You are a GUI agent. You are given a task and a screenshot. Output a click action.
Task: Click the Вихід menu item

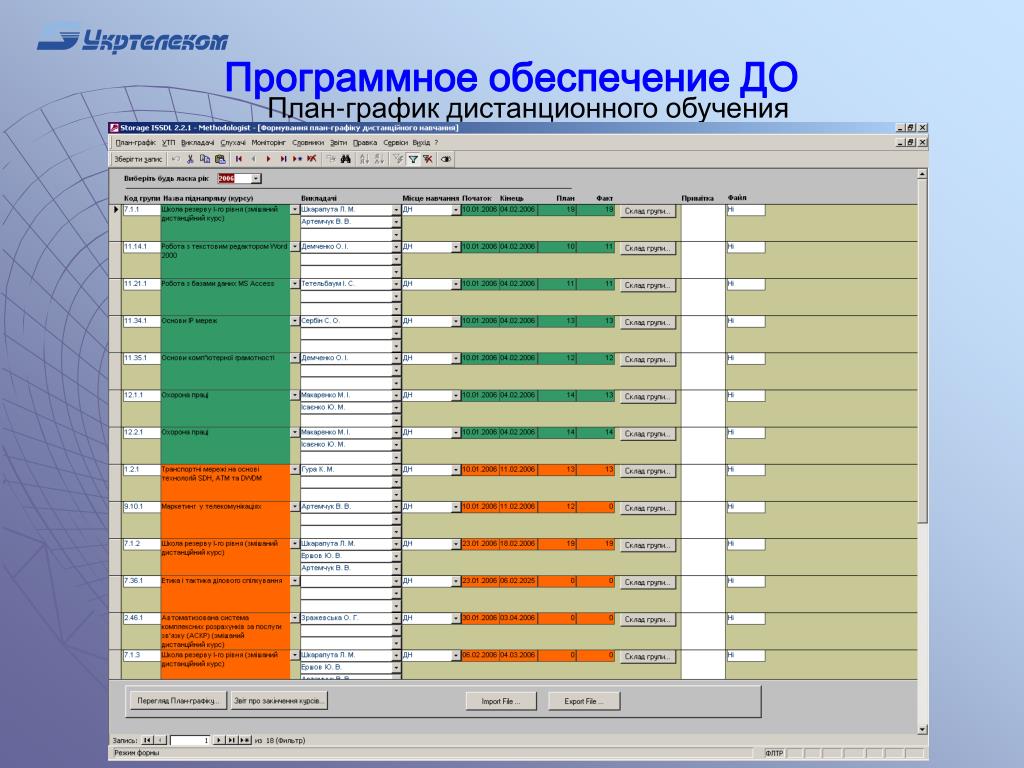(x=421, y=142)
